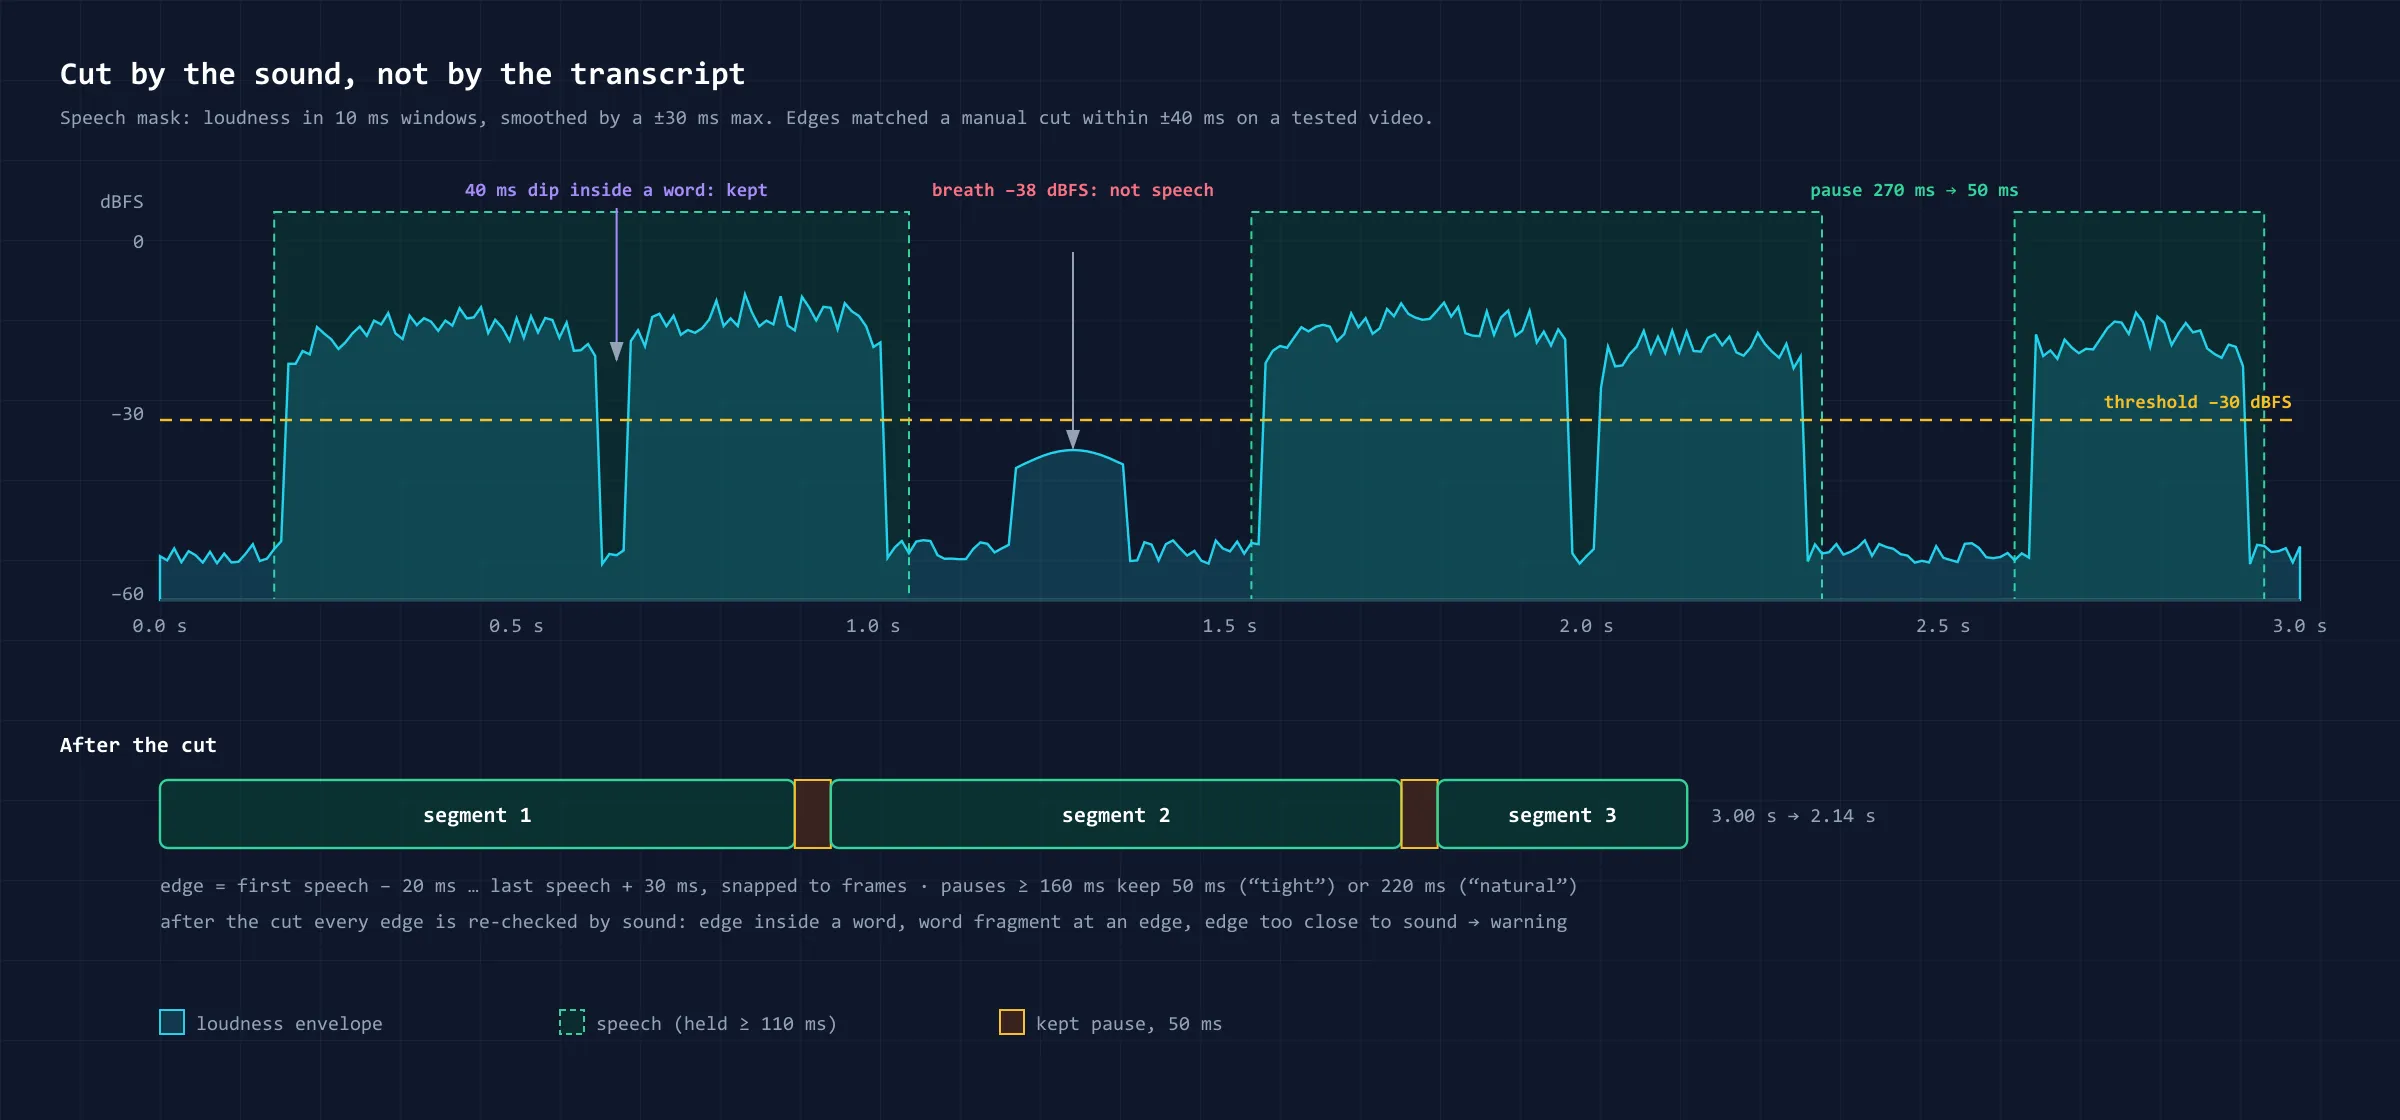Click the '1.5 s' time axis label
Screen dimensions: 2400x1120
1229,626
